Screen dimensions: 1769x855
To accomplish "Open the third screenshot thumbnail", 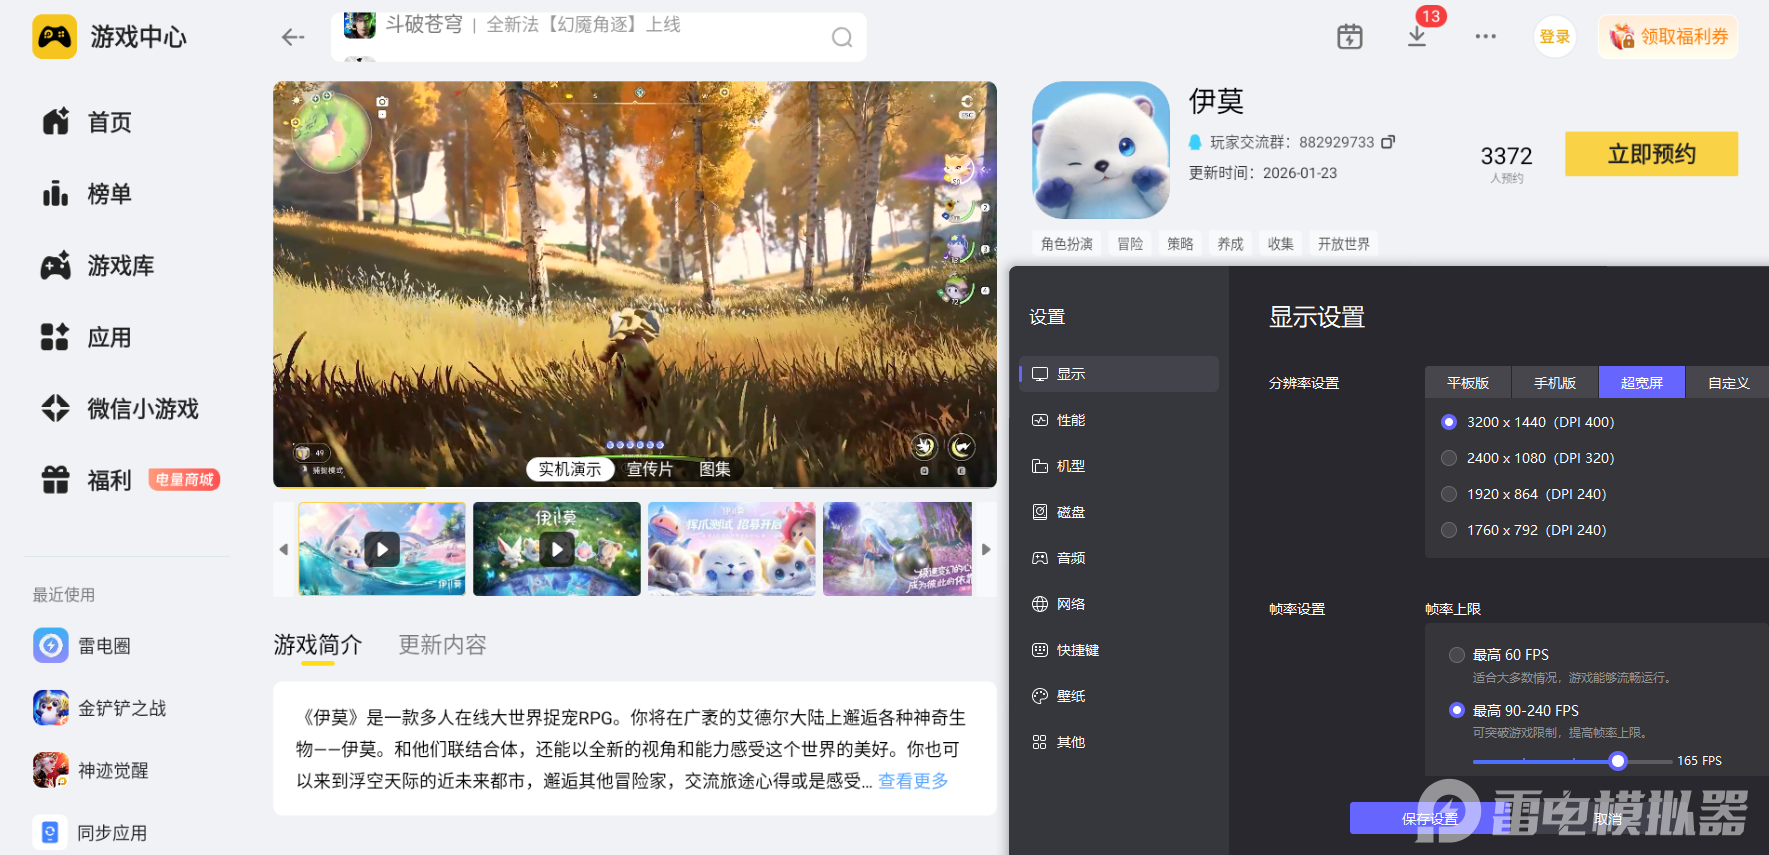I will pyautogui.click(x=732, y=549).
